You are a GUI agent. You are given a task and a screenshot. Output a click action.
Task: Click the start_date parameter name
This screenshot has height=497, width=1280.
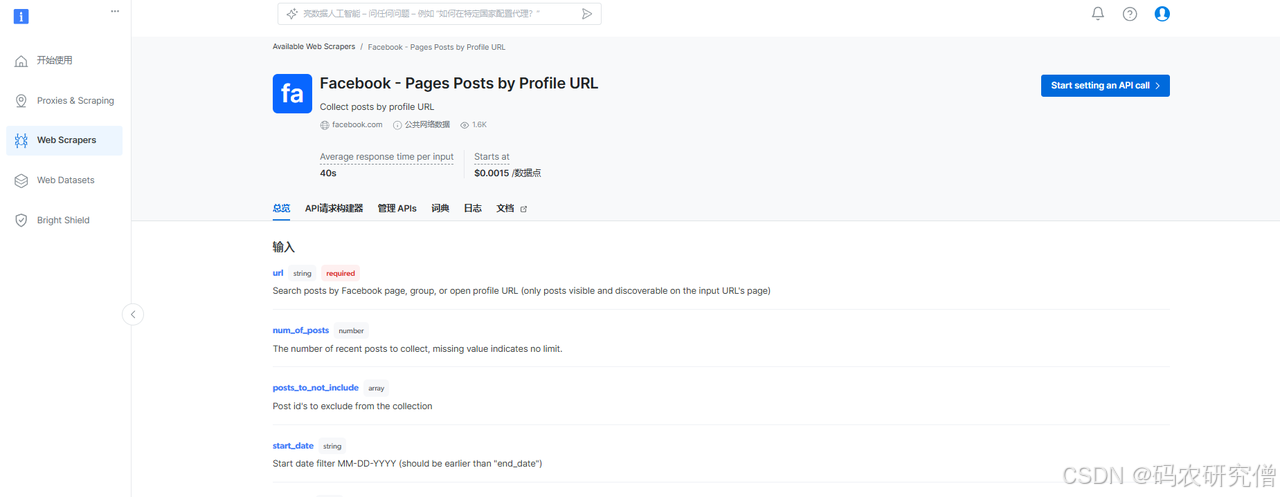[x=293, y=446]
